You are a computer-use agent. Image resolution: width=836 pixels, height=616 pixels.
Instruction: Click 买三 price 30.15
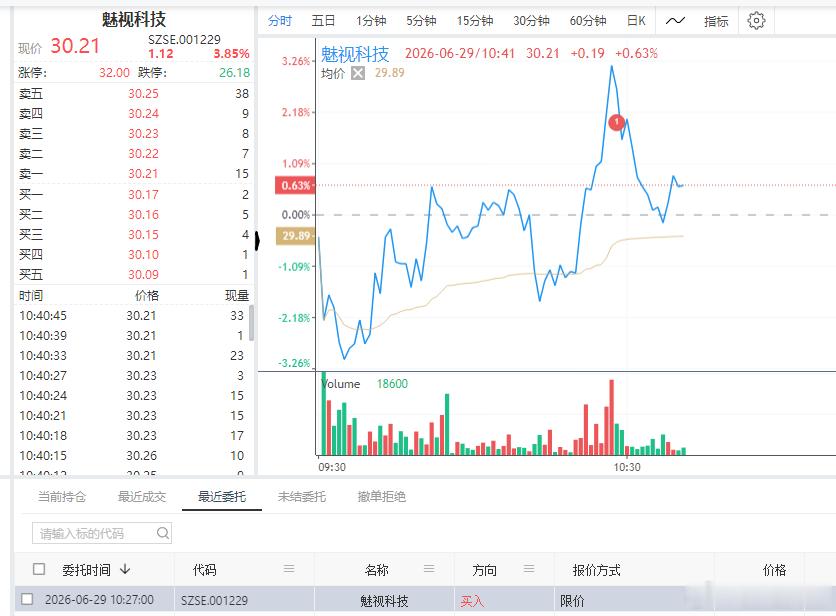(143, 235)
